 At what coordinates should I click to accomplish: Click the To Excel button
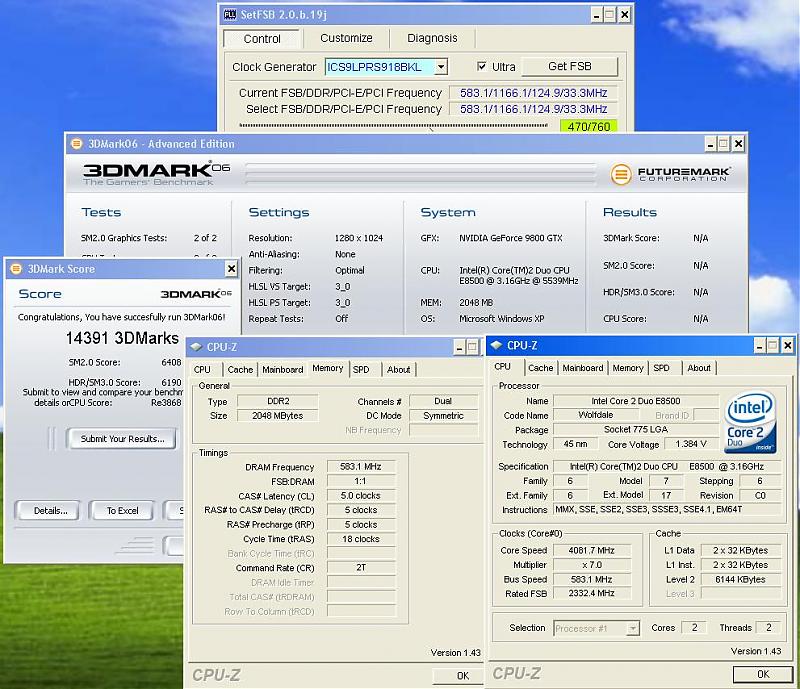pos(122,510)
